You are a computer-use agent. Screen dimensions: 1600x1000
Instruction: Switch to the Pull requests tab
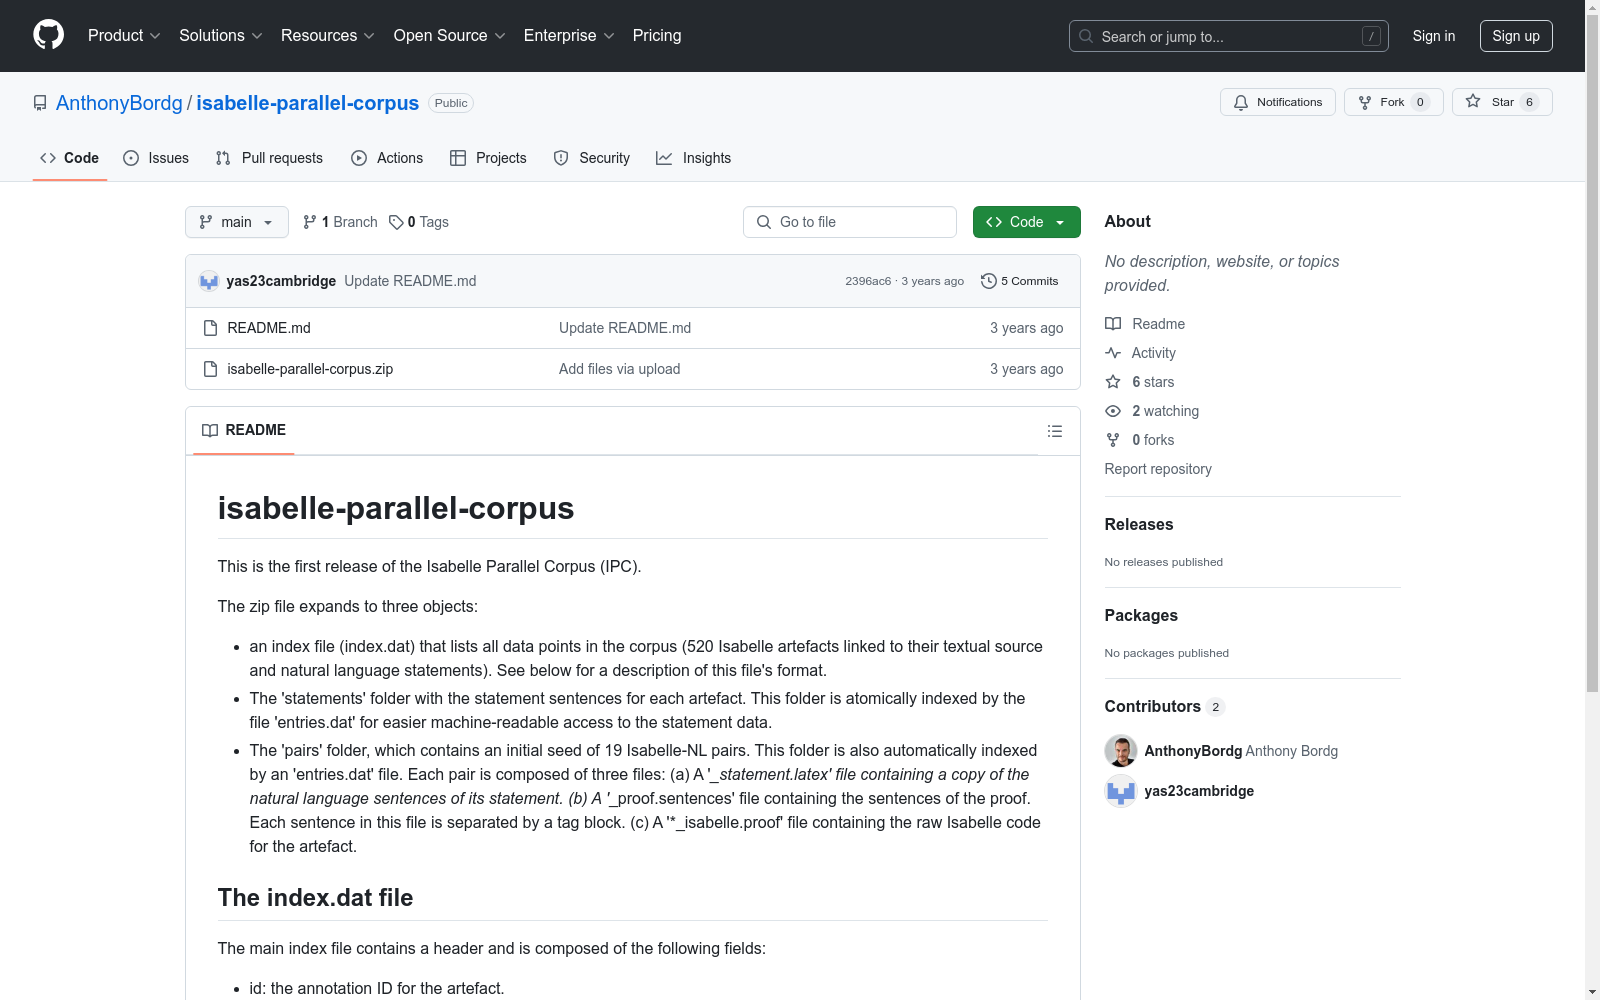269,158
